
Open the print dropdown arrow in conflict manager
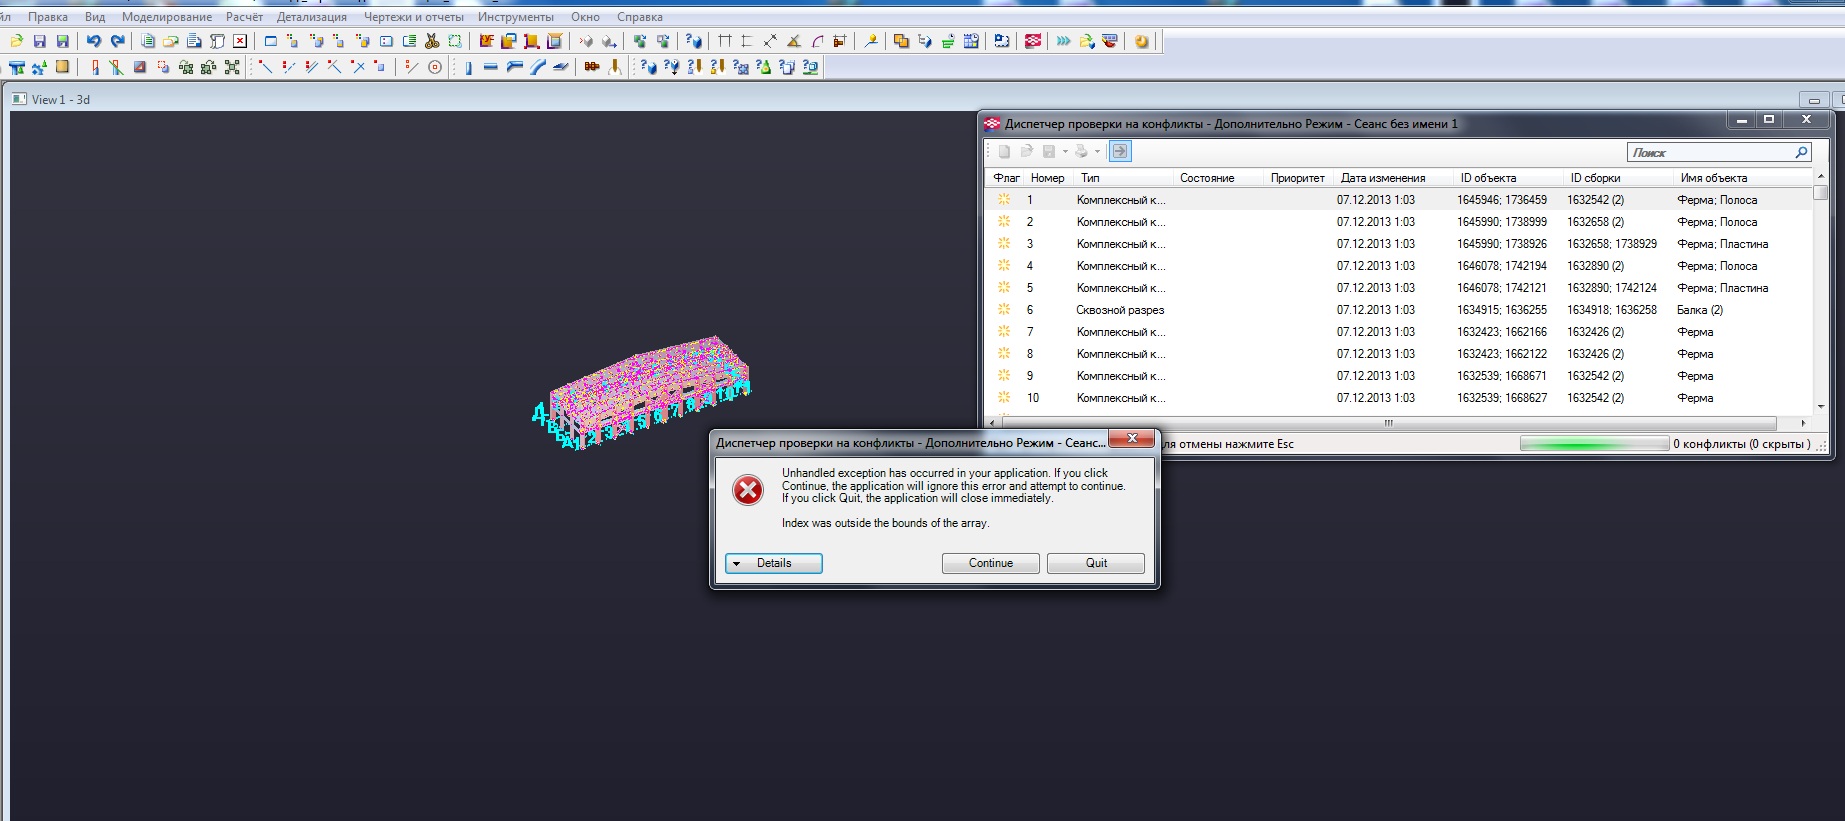[x=1097, y=152]
